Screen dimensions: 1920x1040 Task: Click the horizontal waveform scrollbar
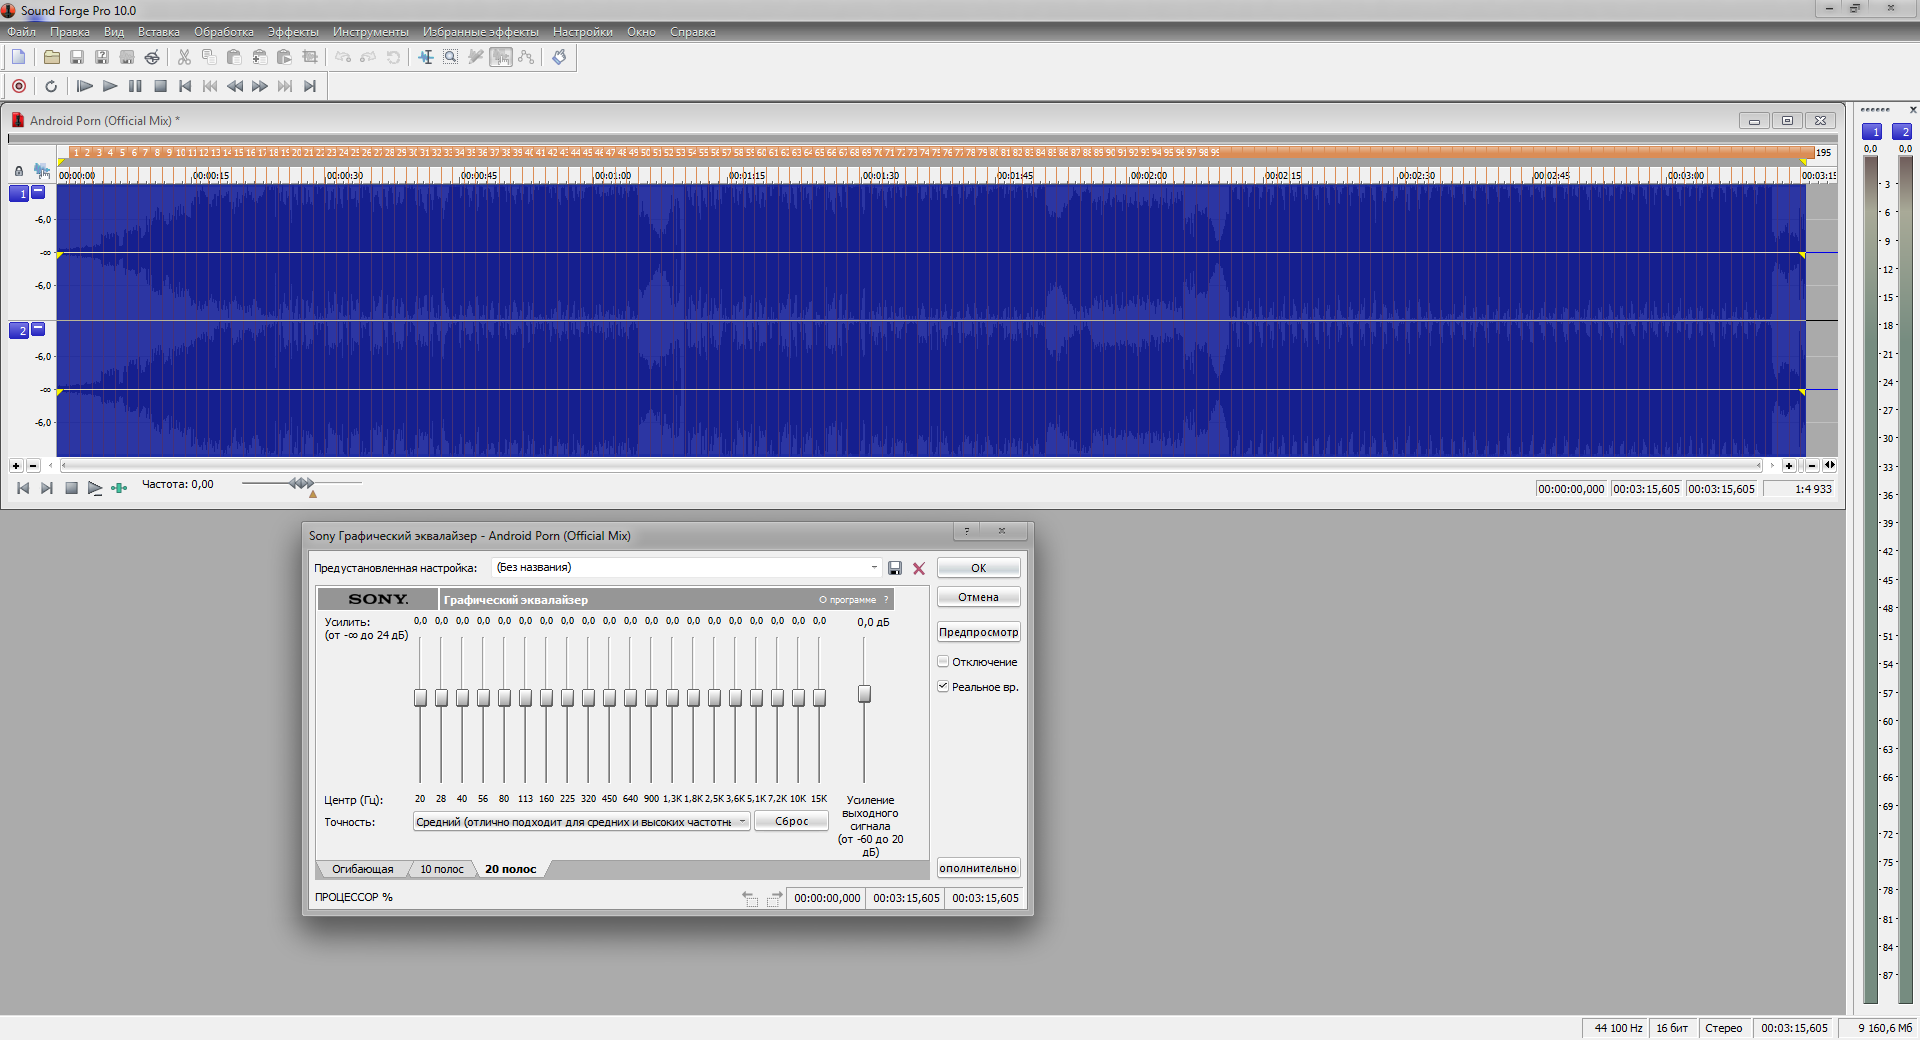pyautogui.click(x=911, y=465)
